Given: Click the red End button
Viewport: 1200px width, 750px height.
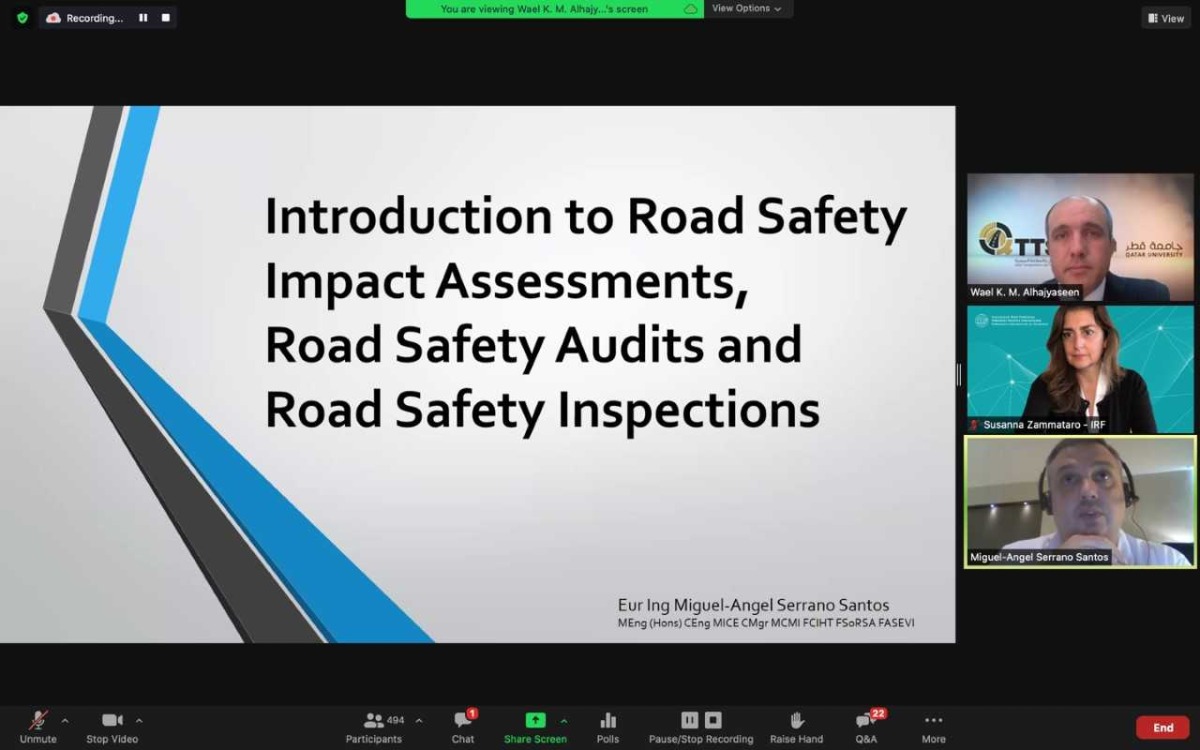Looking at the screenshot, I should [x=1162, y=727].
